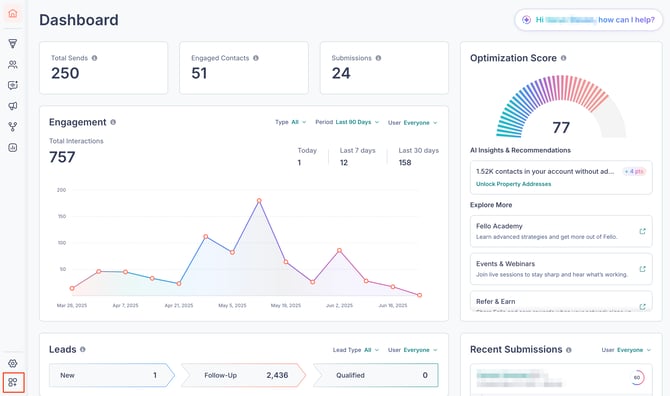Open the megaphone campaigns icon
670x396 pixels.
tap(13, 106)
